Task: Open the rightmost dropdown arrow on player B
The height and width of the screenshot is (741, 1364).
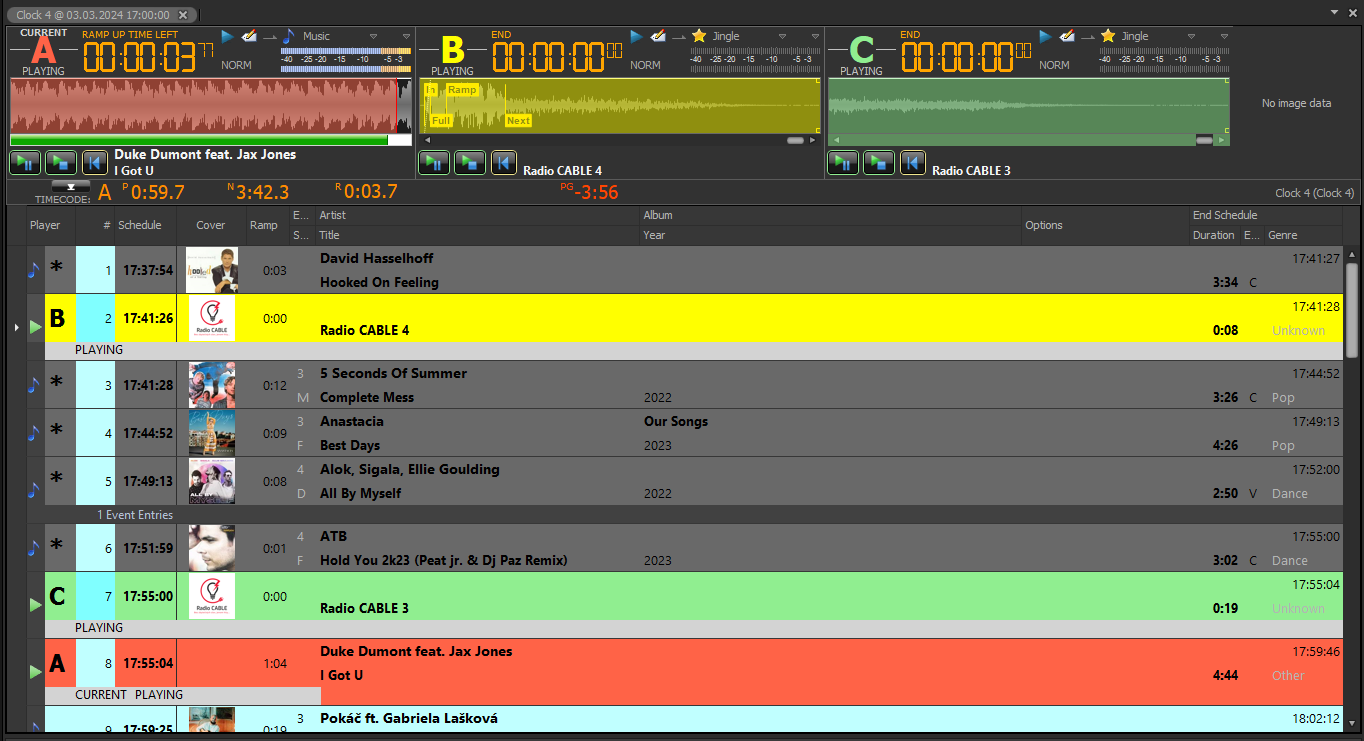Action: (815, 36)
